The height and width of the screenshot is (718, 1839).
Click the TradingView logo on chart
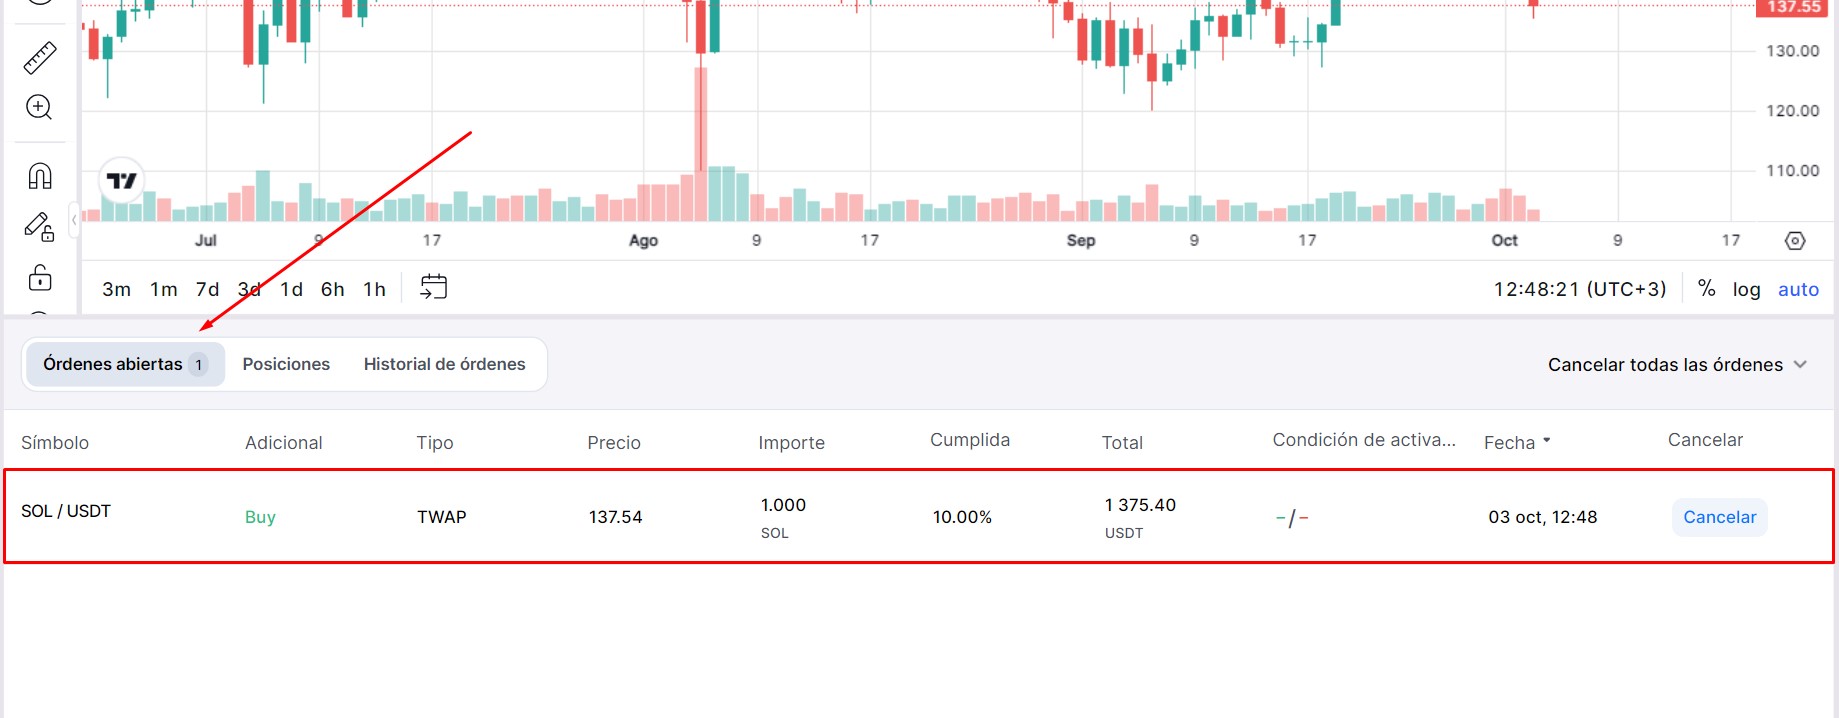point(122,181)
